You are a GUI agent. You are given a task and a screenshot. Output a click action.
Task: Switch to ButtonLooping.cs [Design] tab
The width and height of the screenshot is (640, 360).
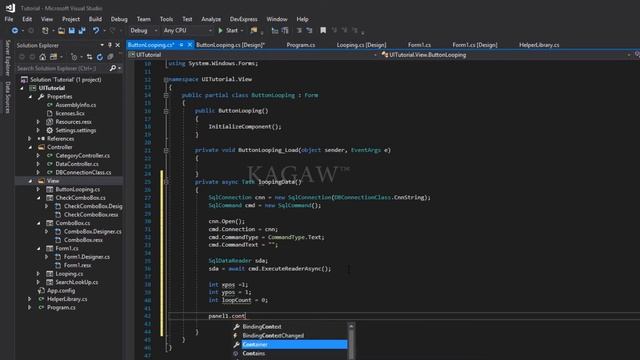pyautogui.click(x=231, y=45)
